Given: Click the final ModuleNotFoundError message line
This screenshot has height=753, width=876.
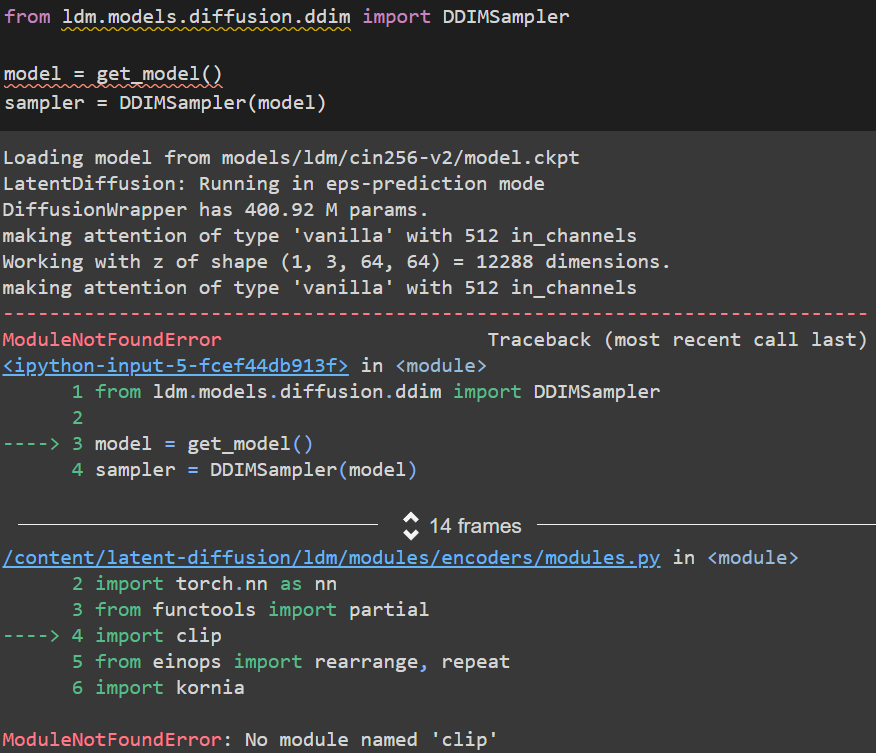Looking at the screenshot, I should click(x=249, y=739).
